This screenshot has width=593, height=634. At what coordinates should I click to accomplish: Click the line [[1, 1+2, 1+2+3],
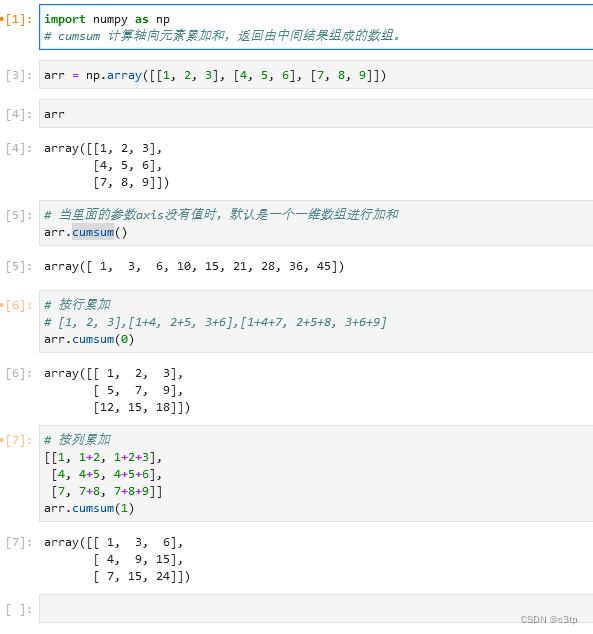[103, 457]
